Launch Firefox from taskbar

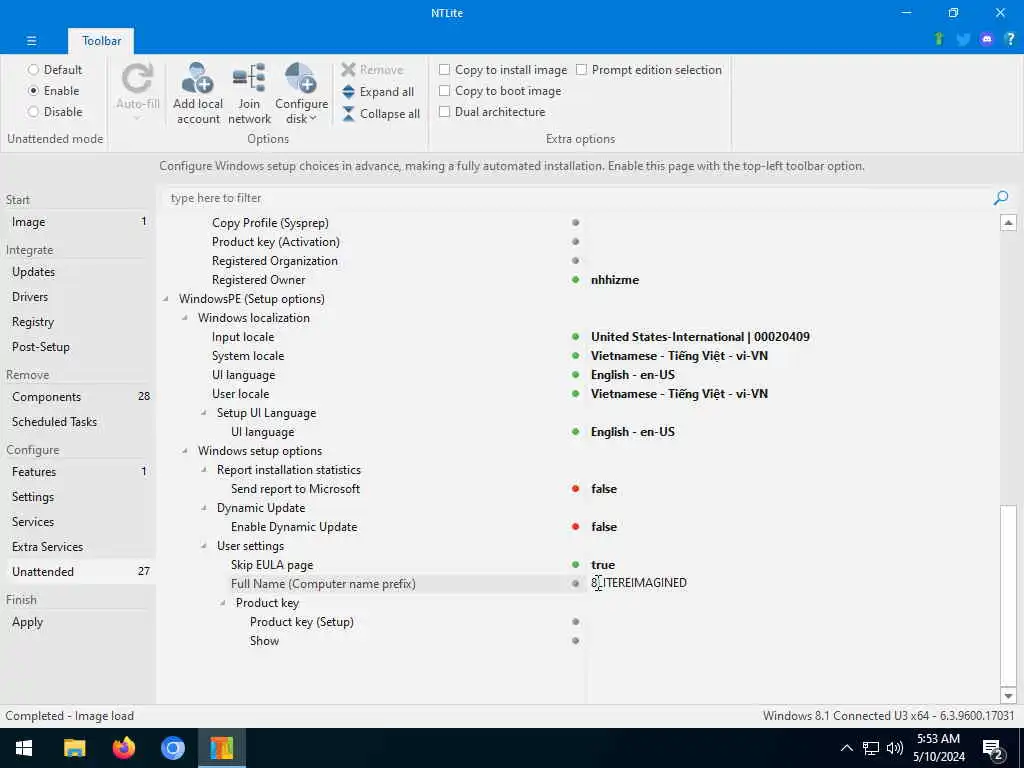coord(123,748)
